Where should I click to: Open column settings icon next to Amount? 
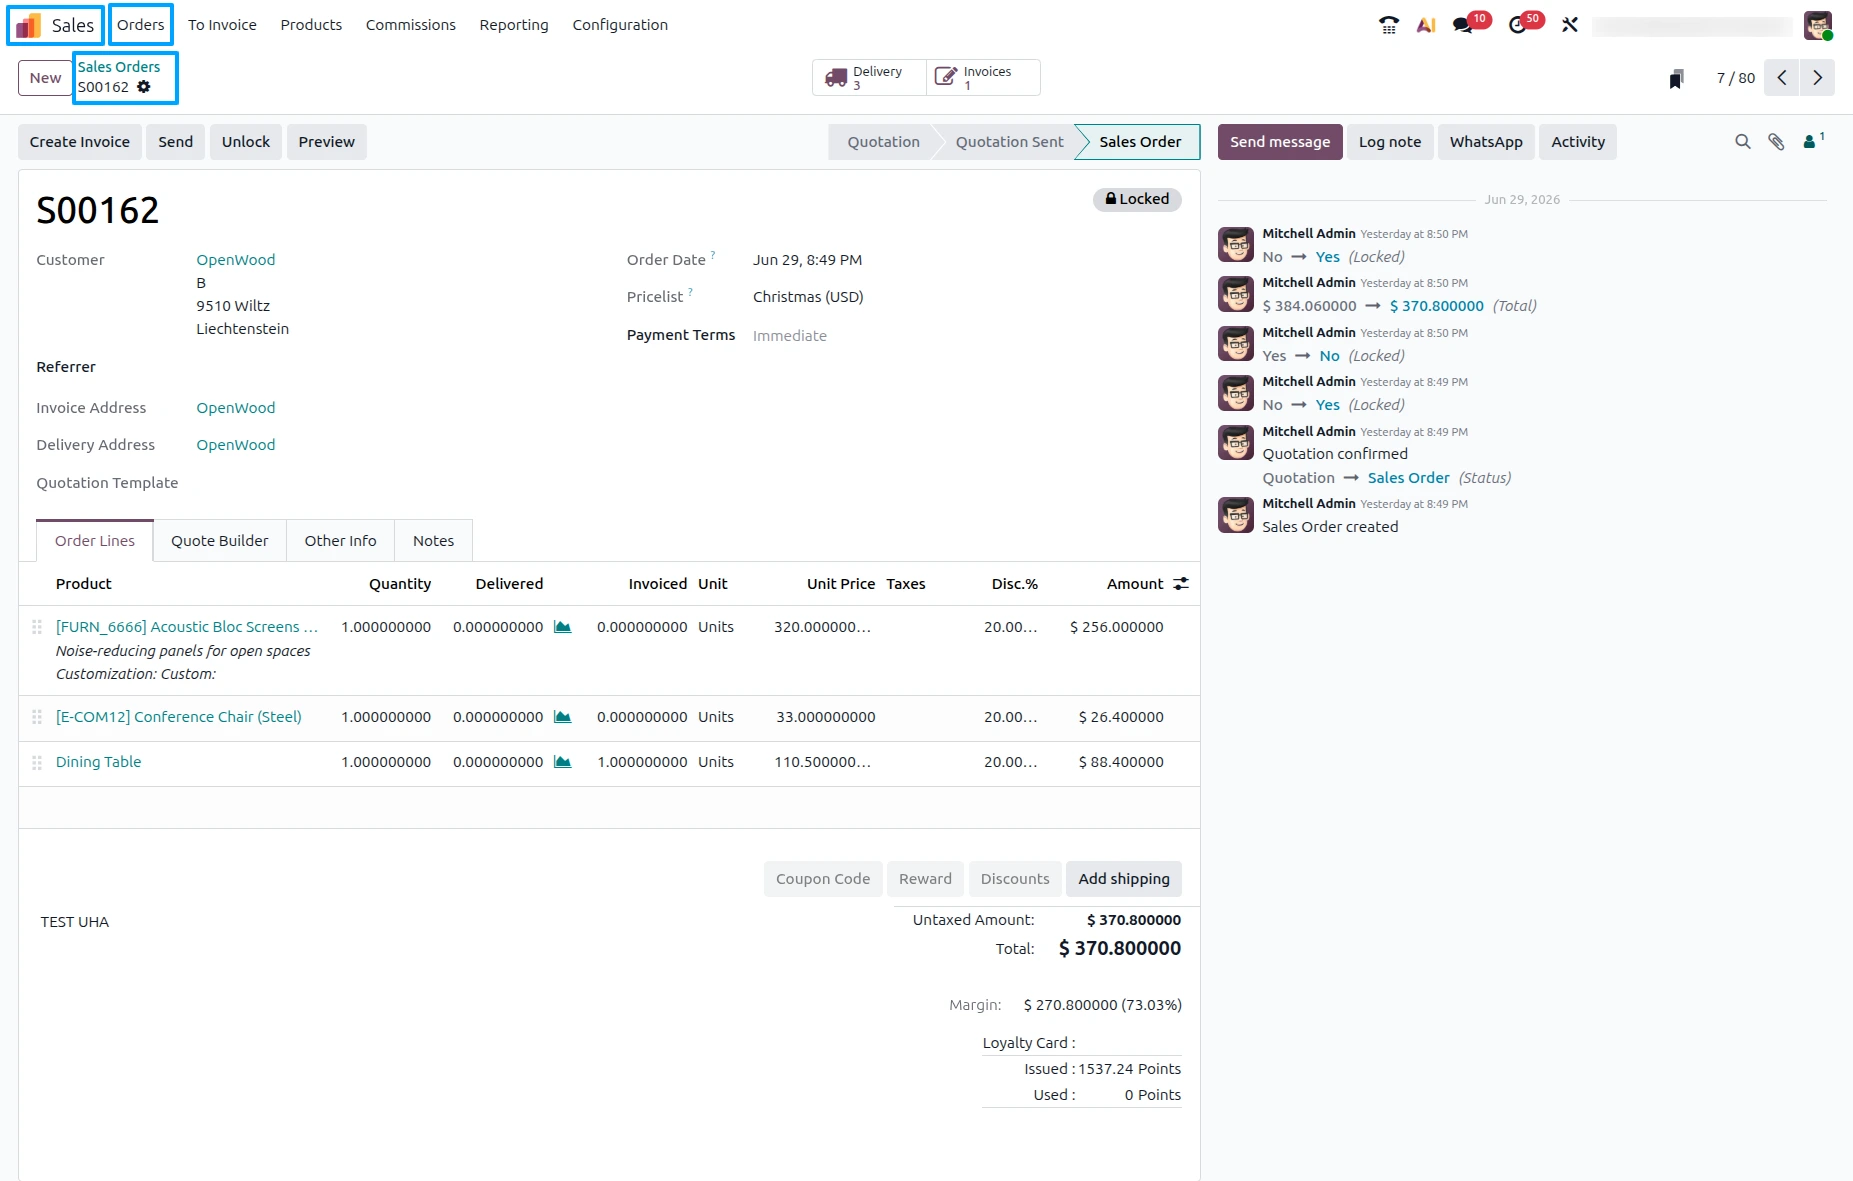(1181, 584)
